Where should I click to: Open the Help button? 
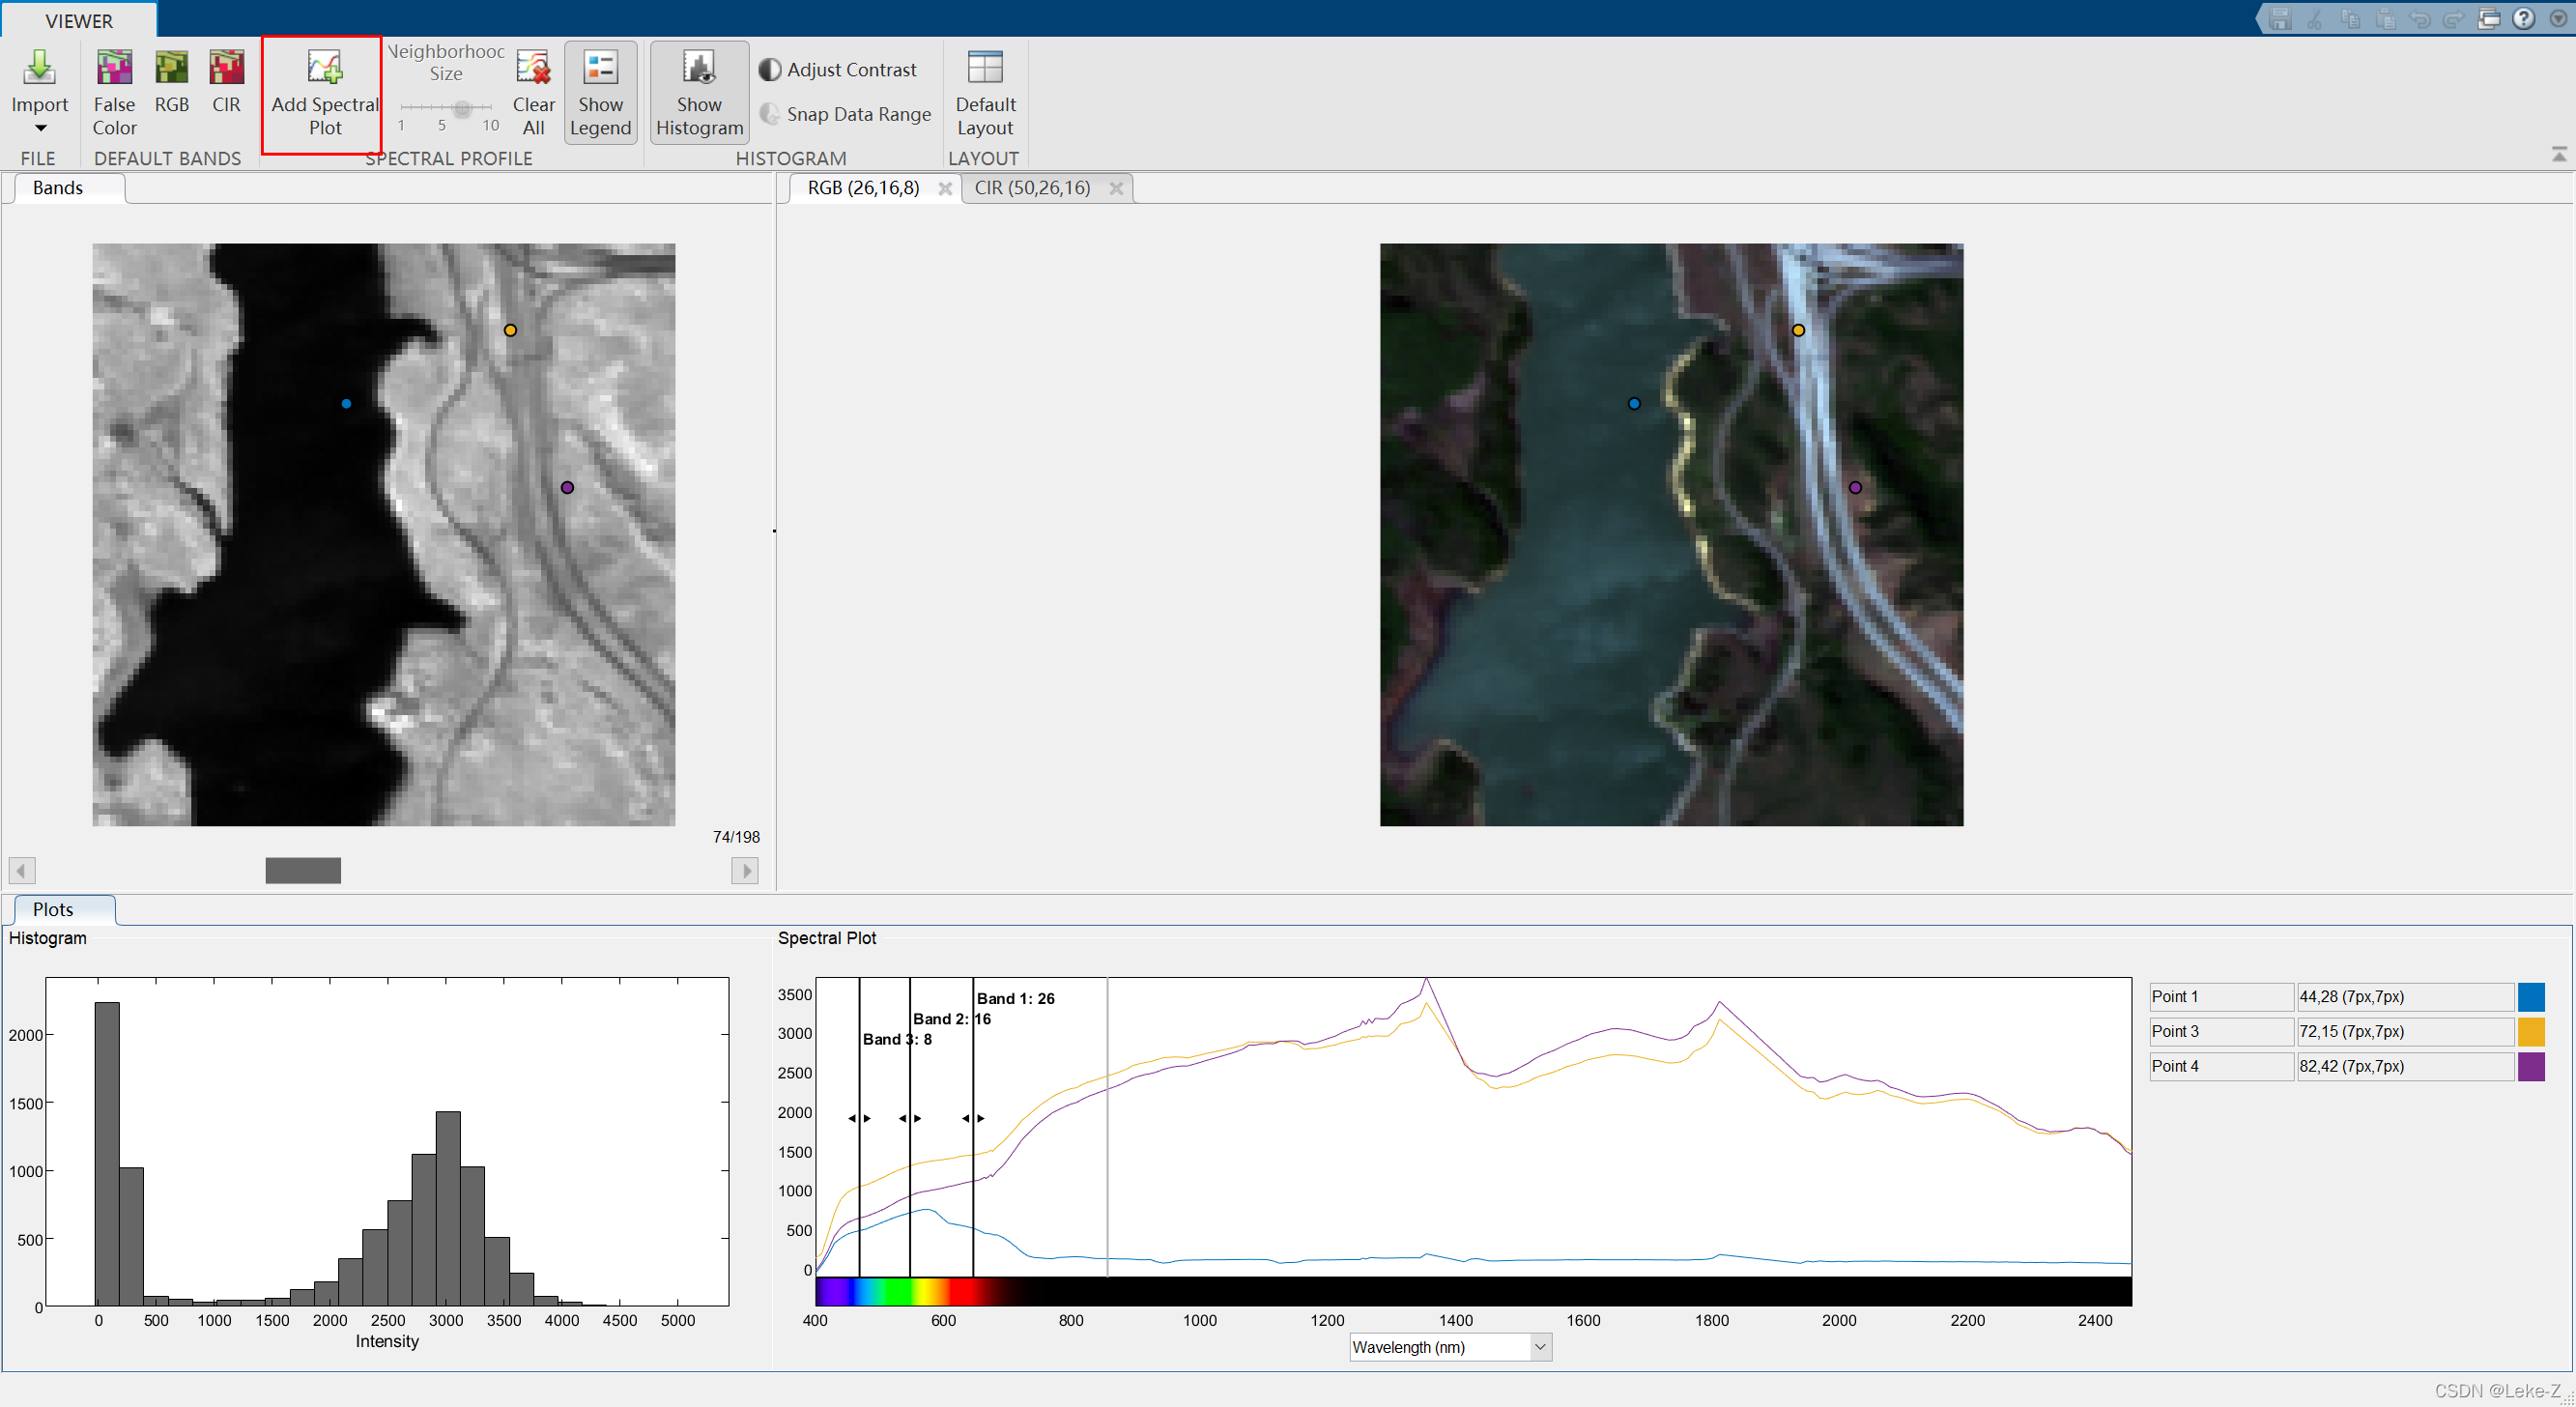point(2524,17)
